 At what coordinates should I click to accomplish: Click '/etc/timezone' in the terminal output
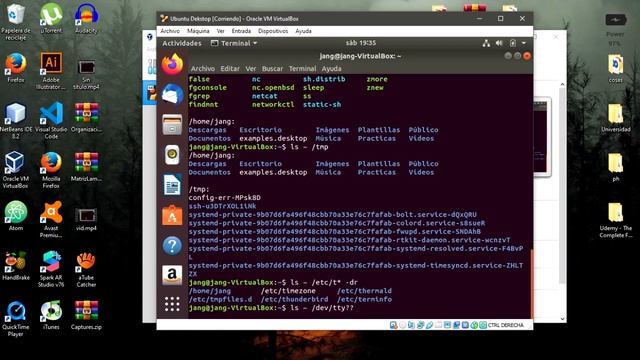click(288, 291)
